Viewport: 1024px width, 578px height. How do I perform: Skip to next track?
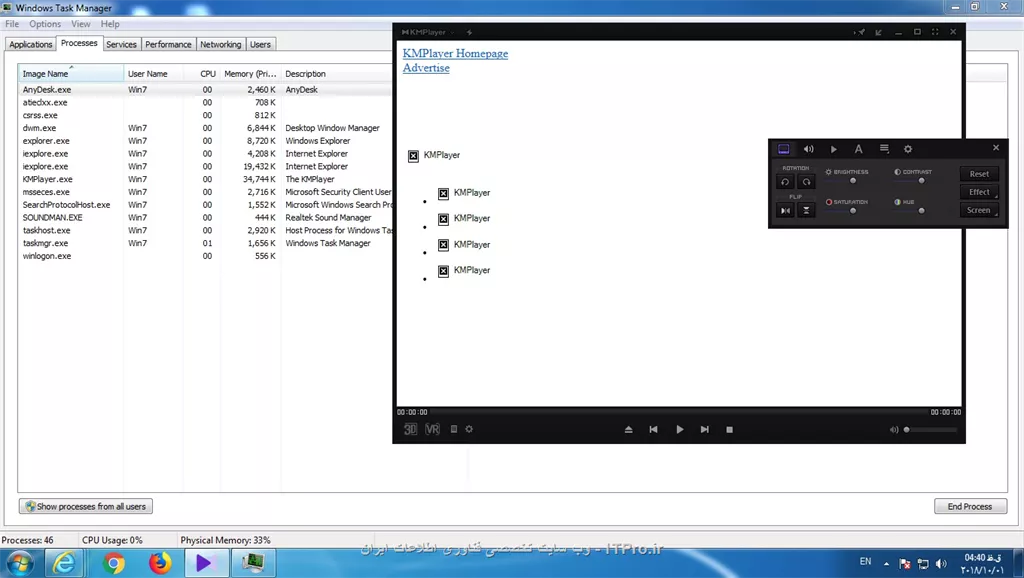[x=705, y=429]
